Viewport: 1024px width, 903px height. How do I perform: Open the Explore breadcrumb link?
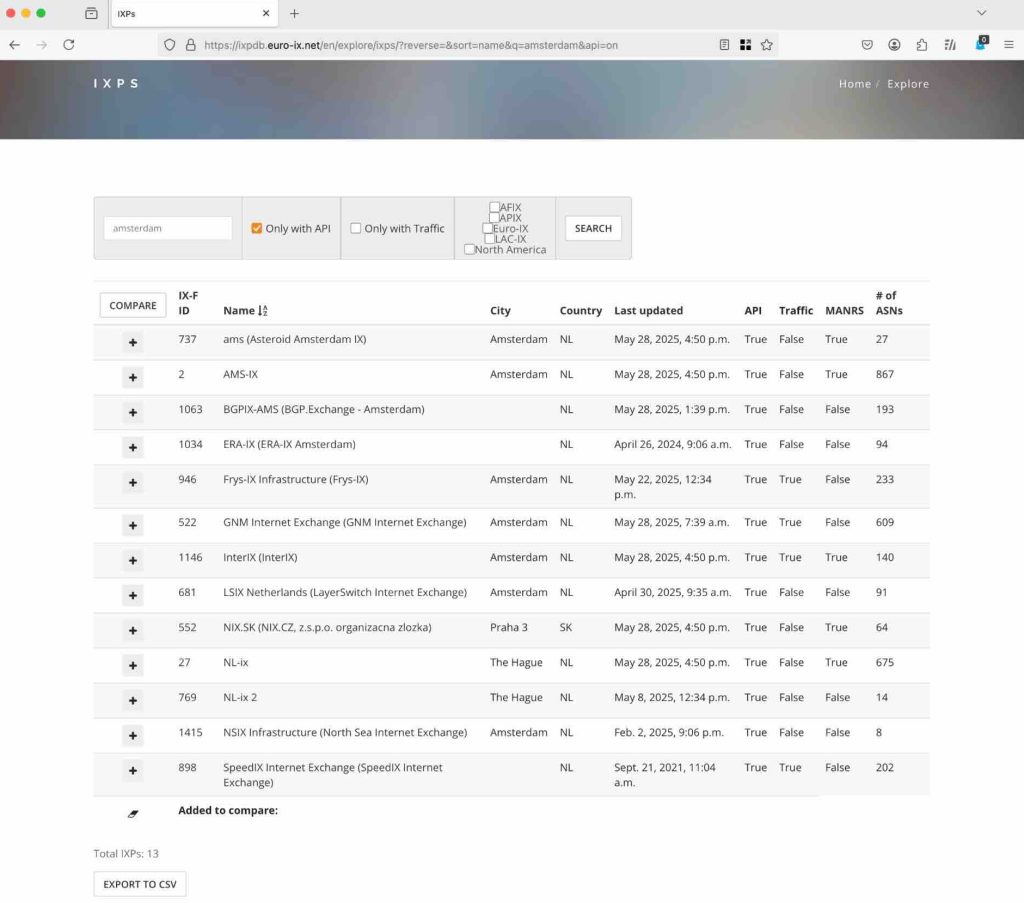(908, 84)
